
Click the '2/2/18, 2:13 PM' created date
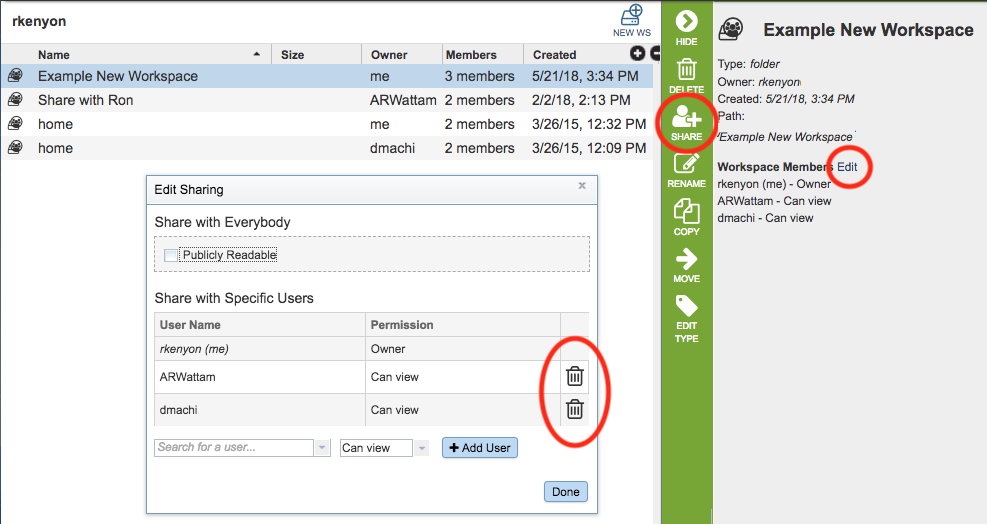tap(581, 100)
